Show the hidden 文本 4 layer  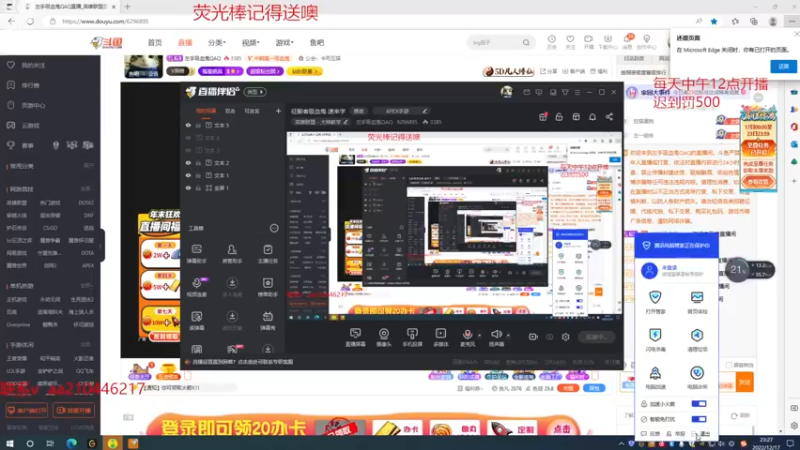[188, 138]
